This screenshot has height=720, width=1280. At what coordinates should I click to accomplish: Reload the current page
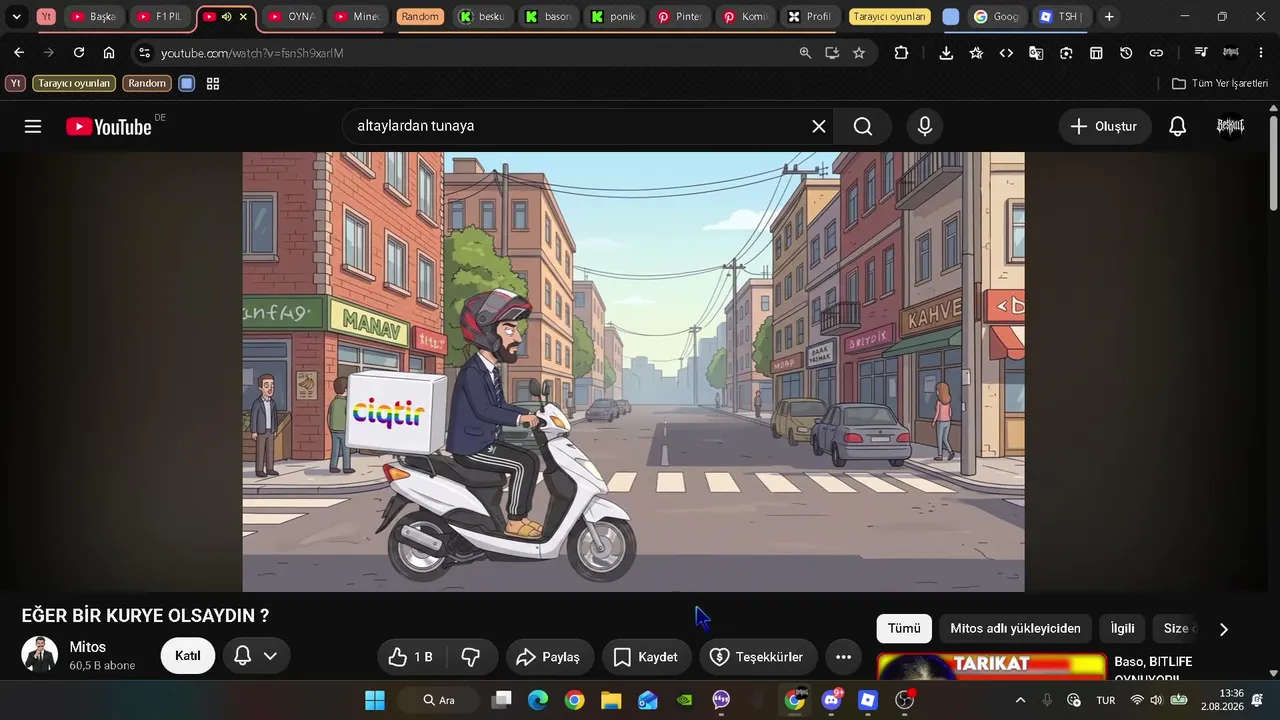click(x=79, y=53)
